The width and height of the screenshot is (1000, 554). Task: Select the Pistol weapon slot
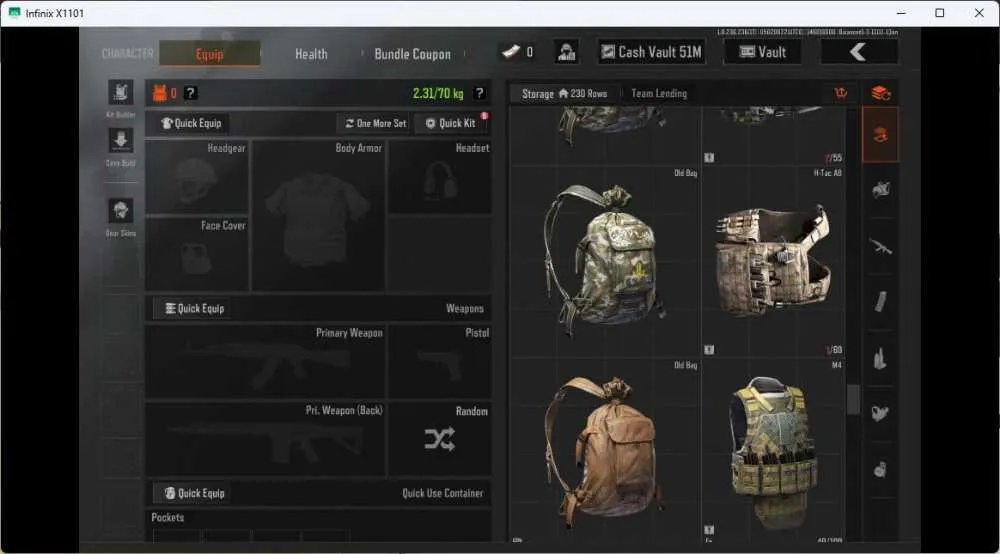click(440, 361)
